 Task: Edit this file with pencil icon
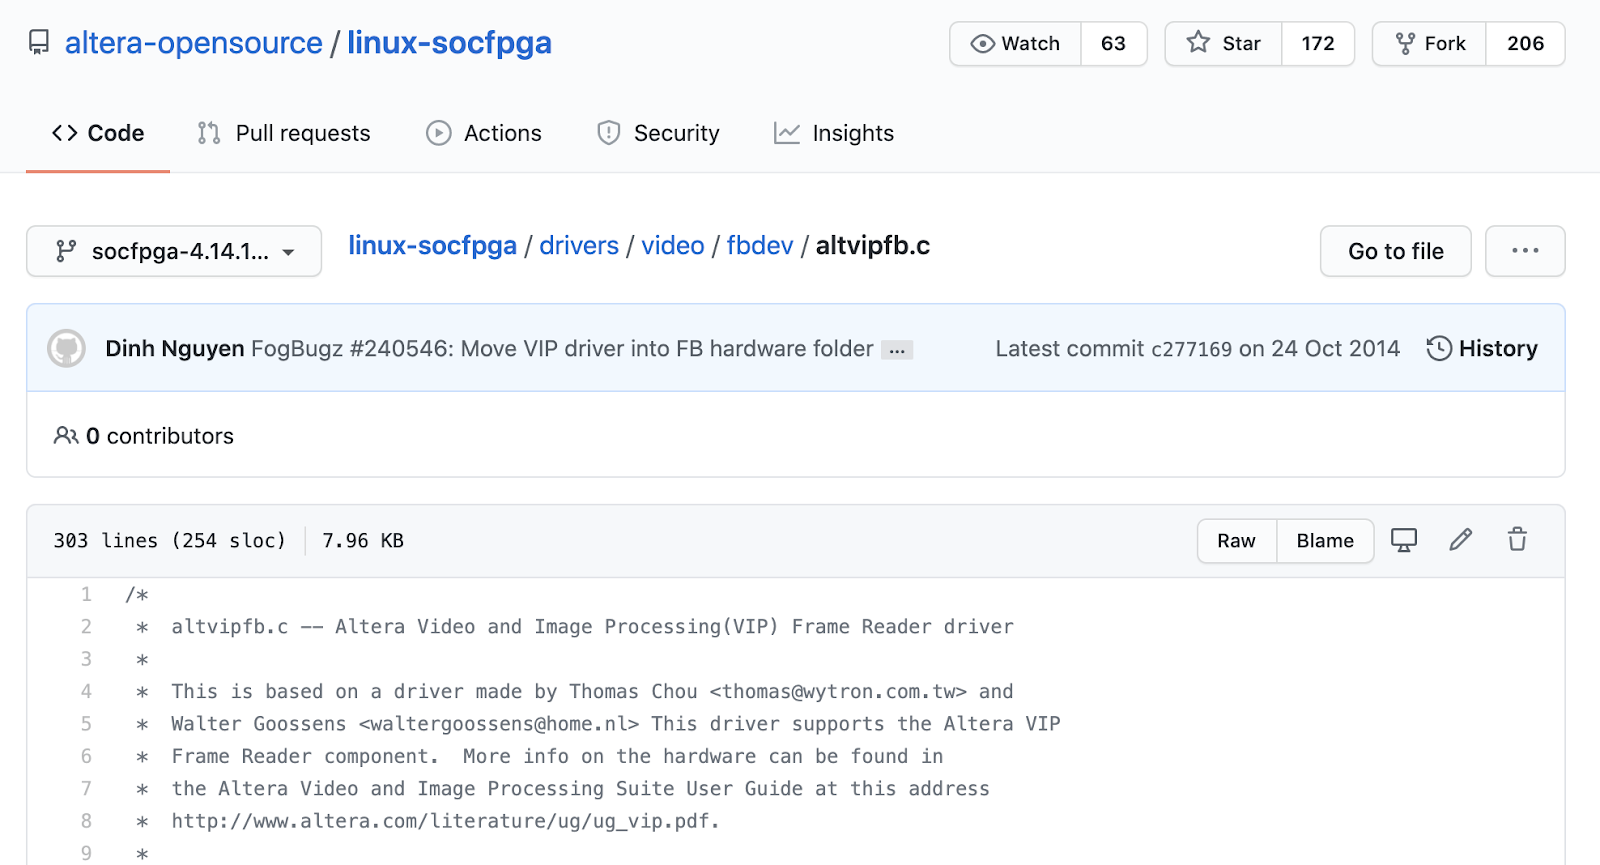coord(1461,540)
